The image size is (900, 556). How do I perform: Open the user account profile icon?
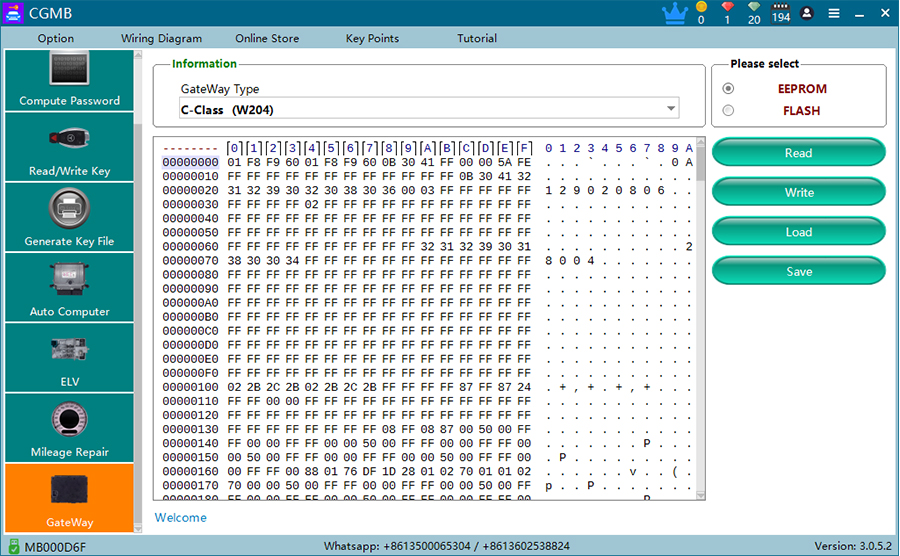(x=807, y=13)
